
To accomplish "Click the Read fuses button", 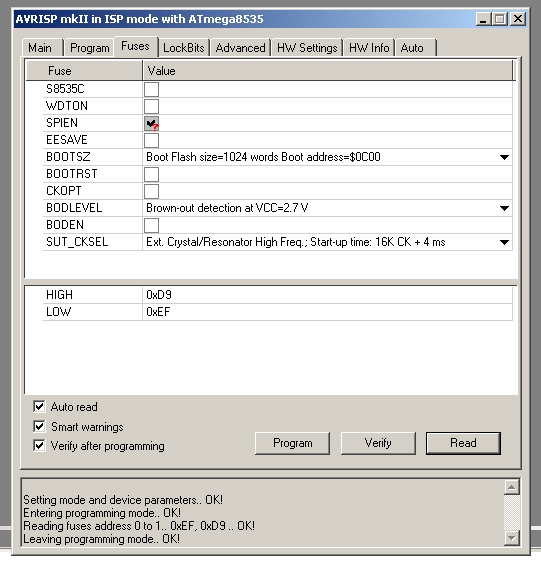I will (x=463, y=443).
